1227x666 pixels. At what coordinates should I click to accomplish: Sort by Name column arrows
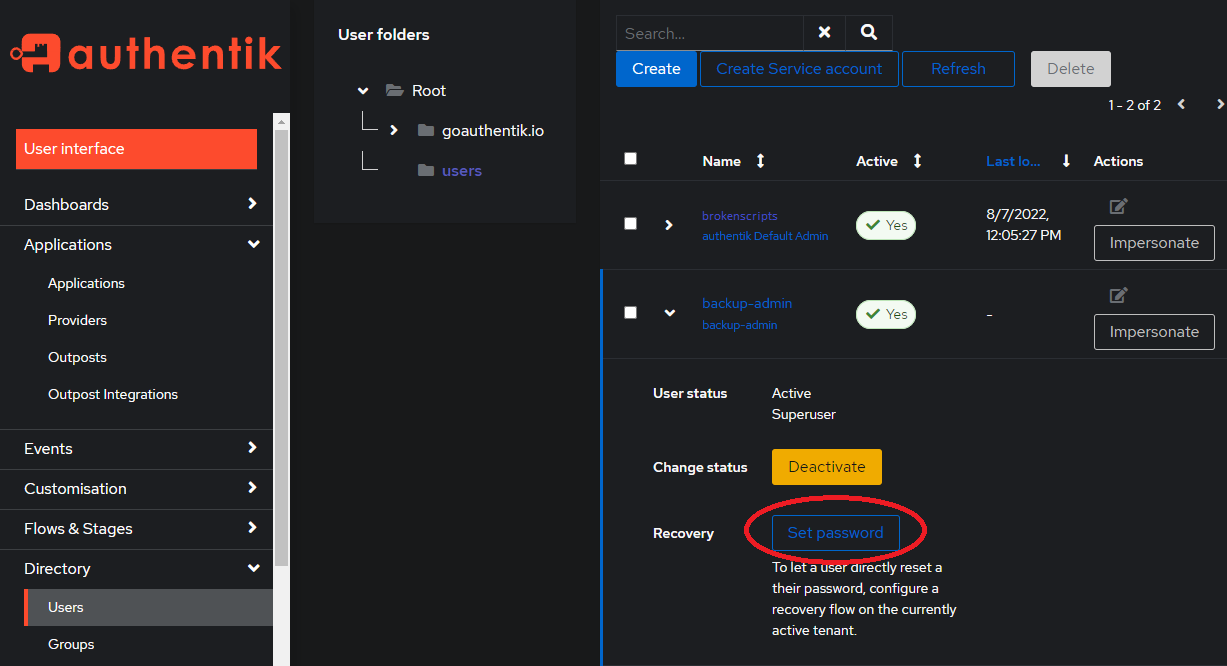pos(760,161)
